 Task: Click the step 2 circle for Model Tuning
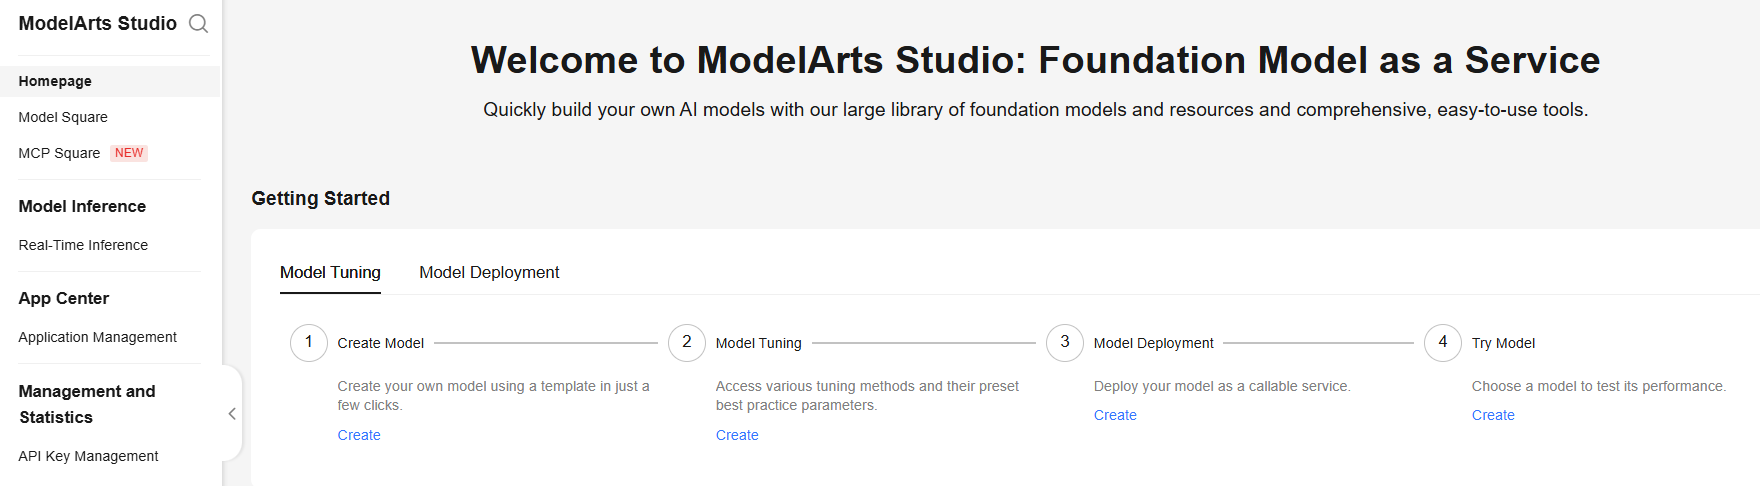687,342
